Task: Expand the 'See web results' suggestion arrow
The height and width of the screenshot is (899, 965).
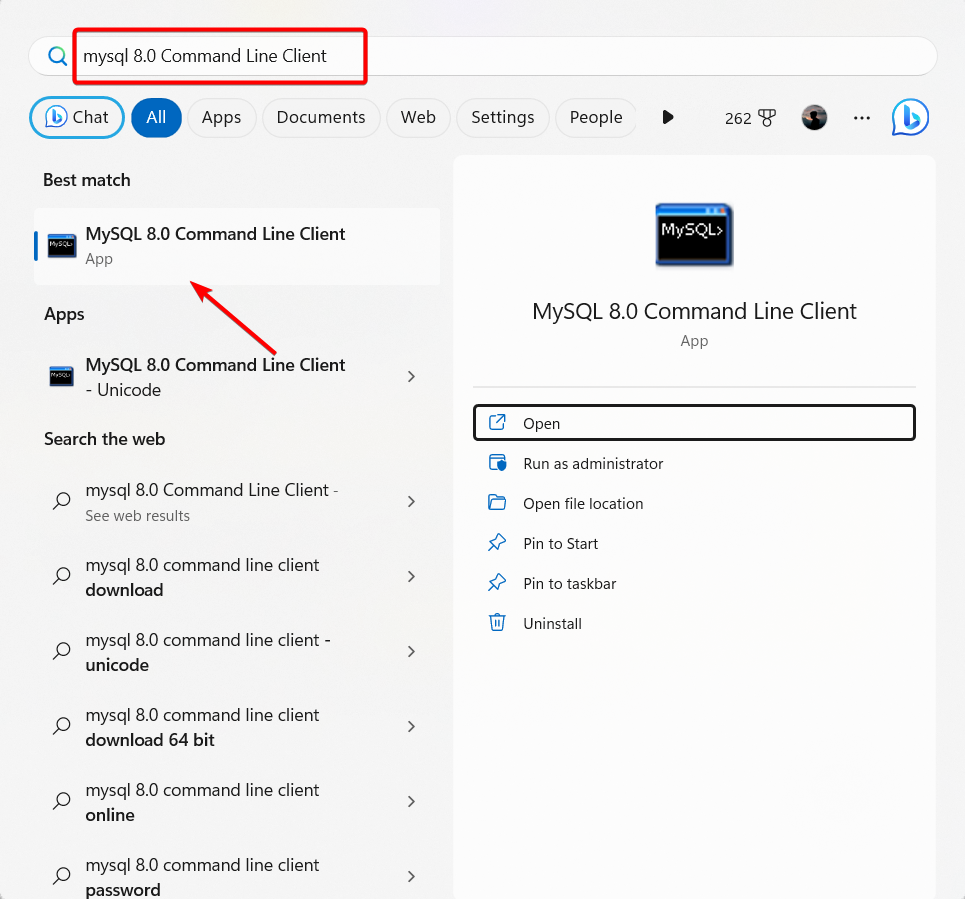Action: click(x=411, y=501)
